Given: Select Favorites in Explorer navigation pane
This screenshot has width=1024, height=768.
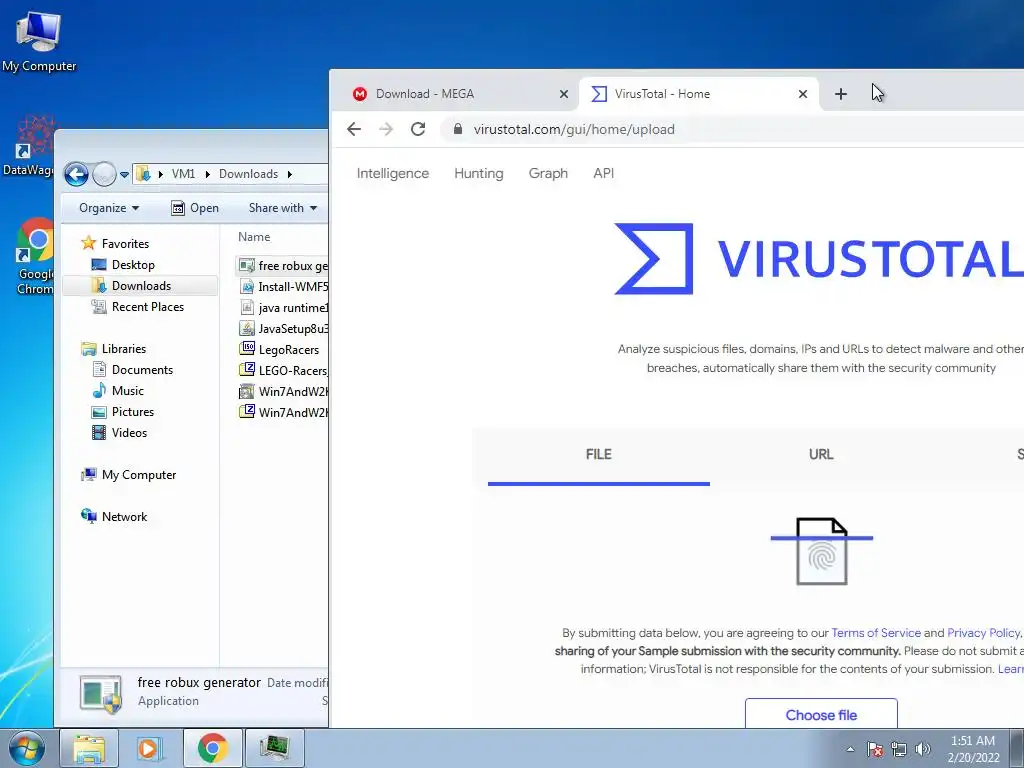Looking at the screenshot, I should [x=115, y=244].
